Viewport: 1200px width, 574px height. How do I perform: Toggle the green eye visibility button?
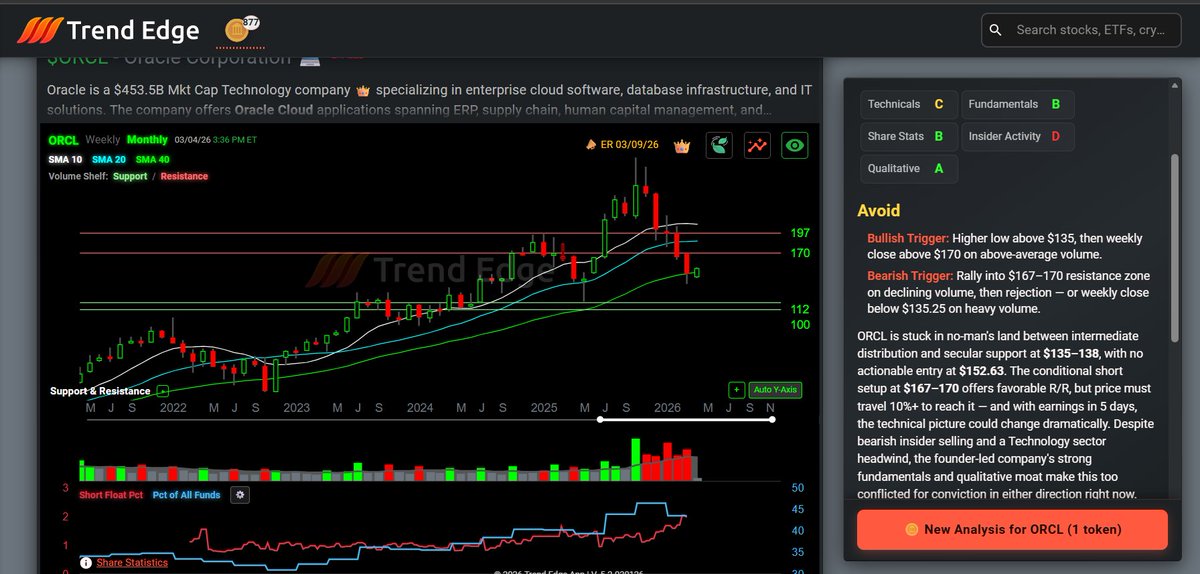click(x=795, y=145)
